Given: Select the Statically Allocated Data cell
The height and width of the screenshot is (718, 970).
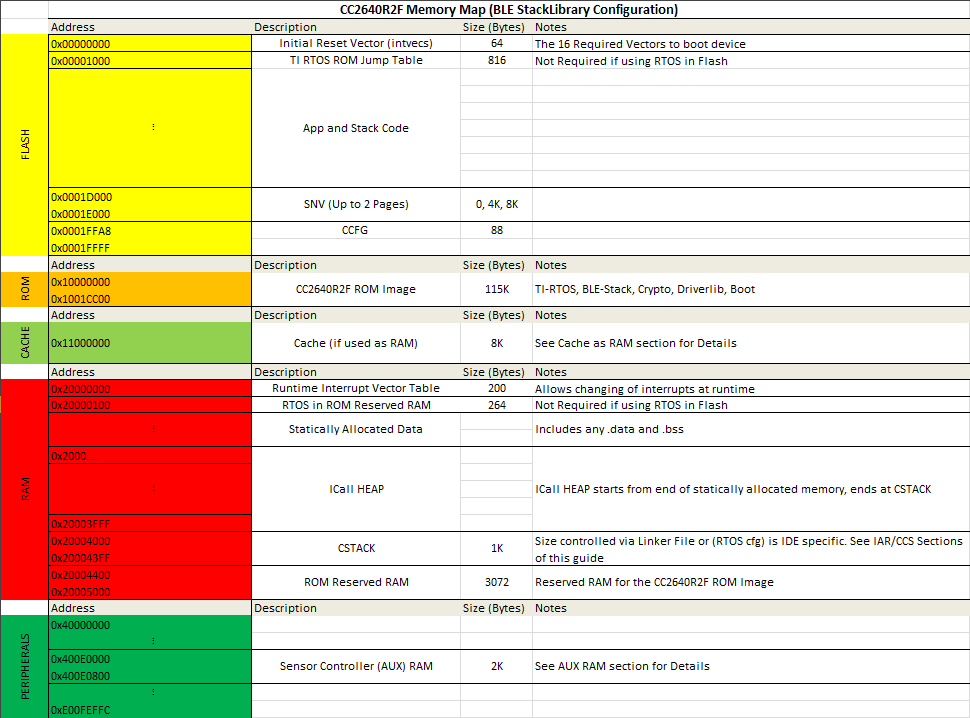Looking at the screenshot, I should [356, 429].
